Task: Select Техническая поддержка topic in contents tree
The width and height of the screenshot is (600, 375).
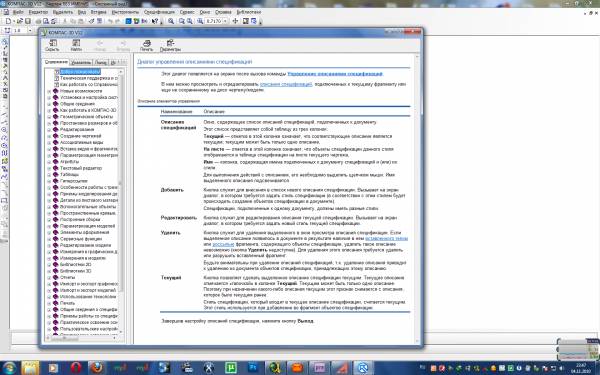Action: [88, 78]
